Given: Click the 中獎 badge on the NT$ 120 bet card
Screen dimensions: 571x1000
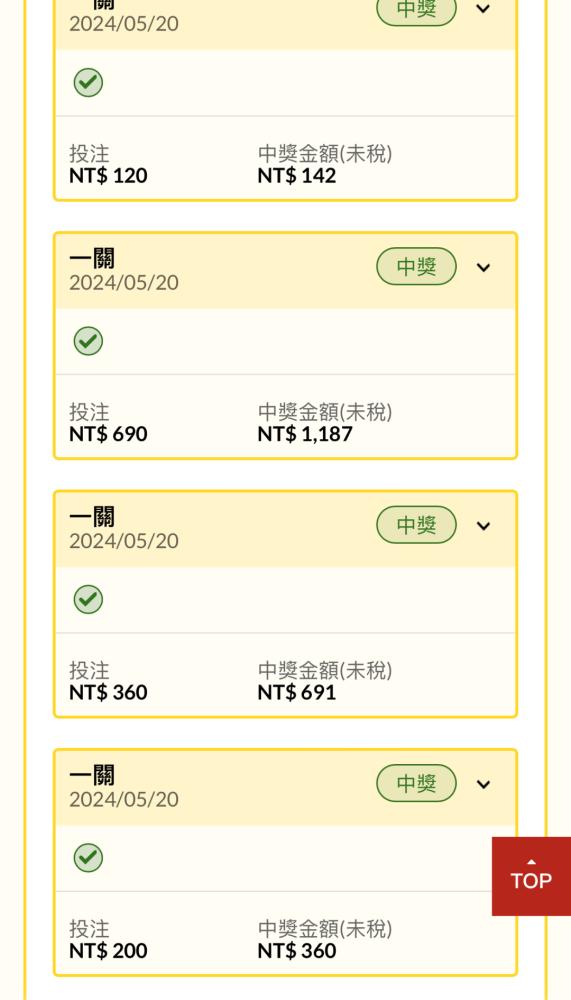Looking at the screenshot, I should tap(417, 9).
